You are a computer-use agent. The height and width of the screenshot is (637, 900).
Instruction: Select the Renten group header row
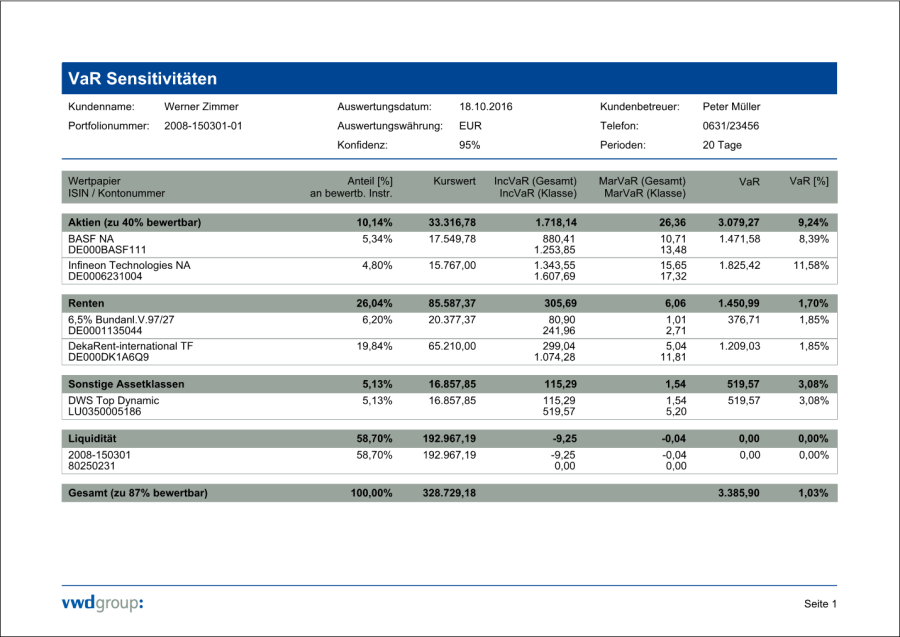88,301
